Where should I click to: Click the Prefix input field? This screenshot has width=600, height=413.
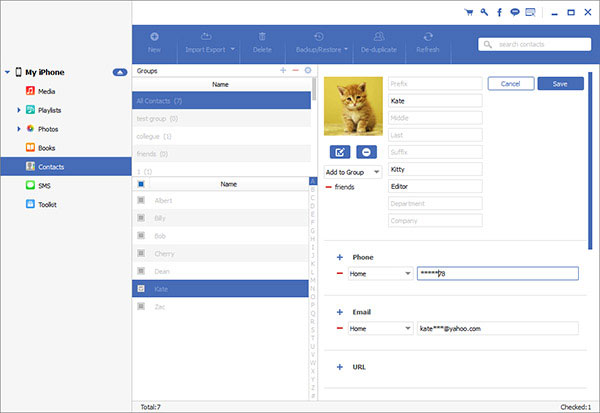coord(435,83)
